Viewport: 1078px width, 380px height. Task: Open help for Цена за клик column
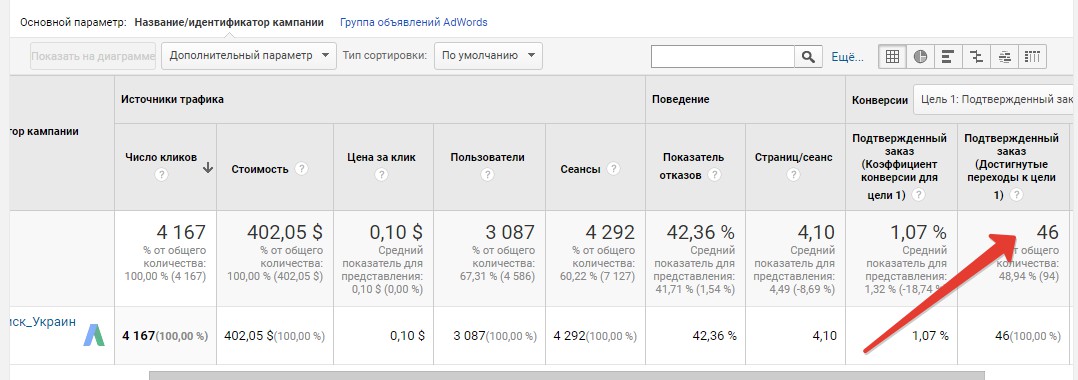(x=382, y=175)
